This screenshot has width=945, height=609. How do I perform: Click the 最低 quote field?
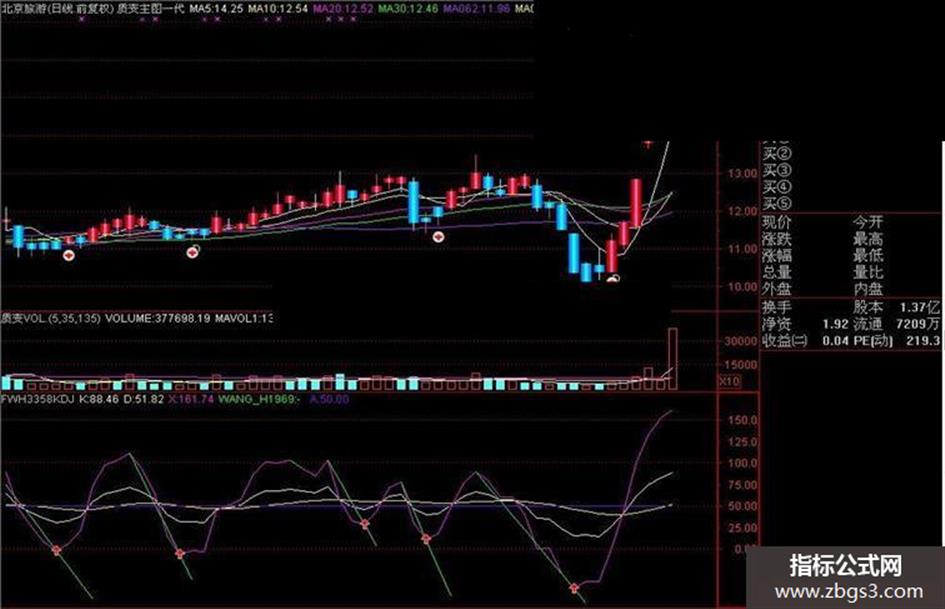pyautogui.click(x=868, y=256)
